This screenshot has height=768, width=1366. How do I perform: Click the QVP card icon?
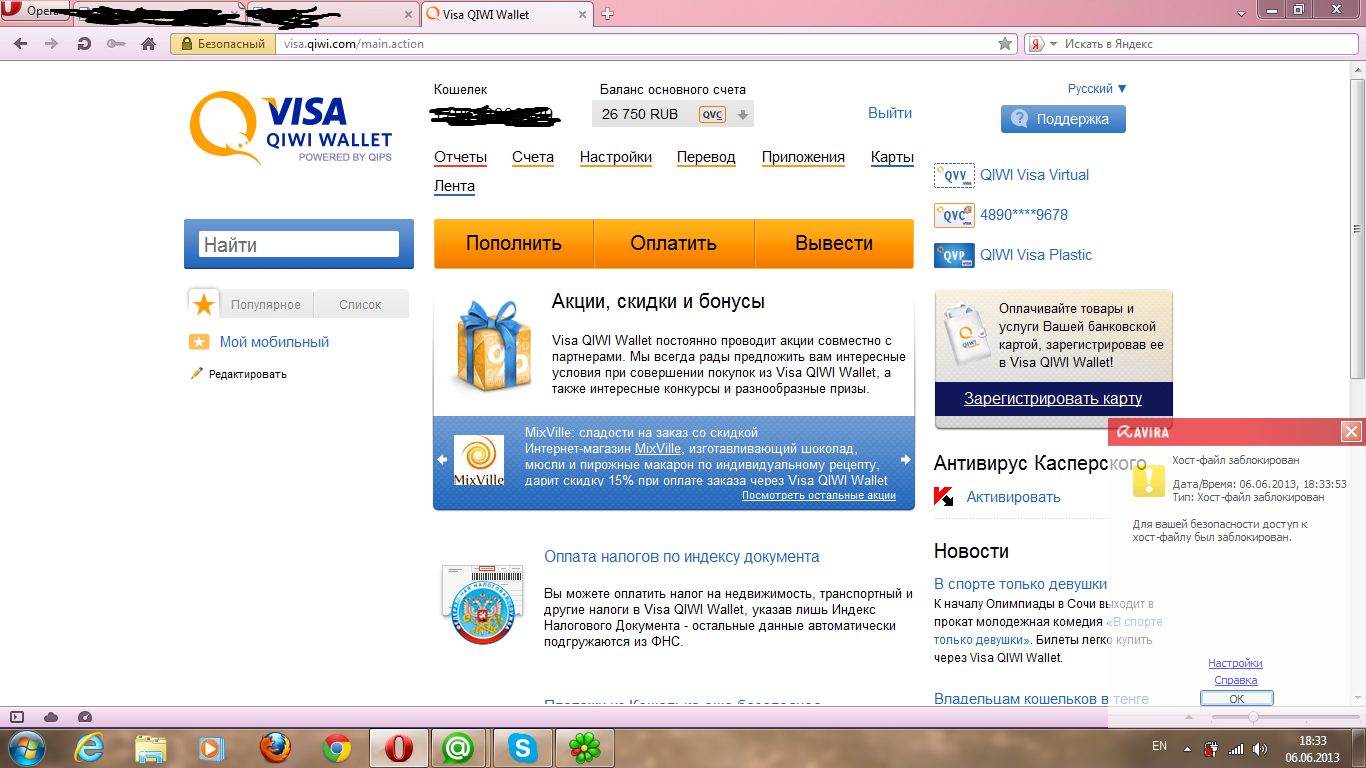coord(954,256)
